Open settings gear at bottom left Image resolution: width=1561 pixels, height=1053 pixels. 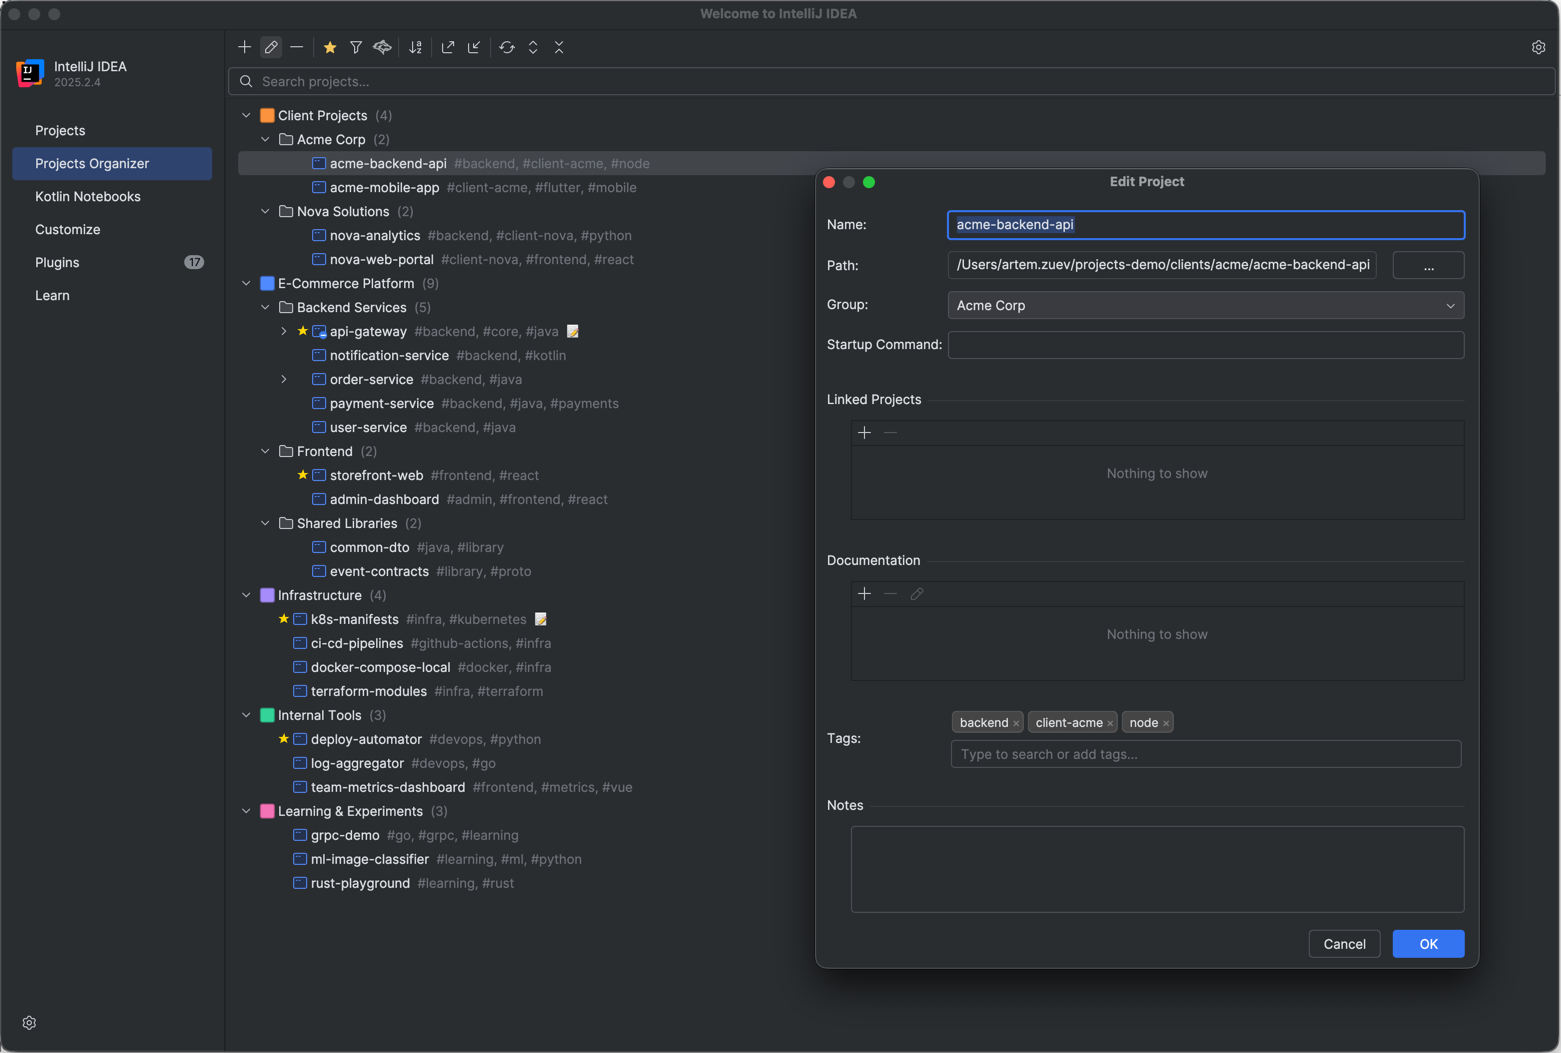(x=29, y=1023)
